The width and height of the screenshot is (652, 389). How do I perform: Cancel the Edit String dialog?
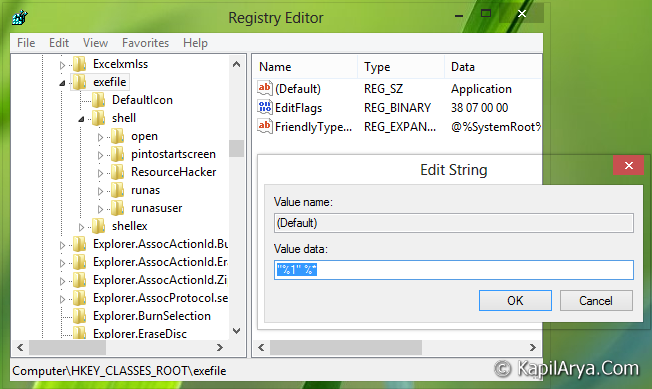point(596,300)
